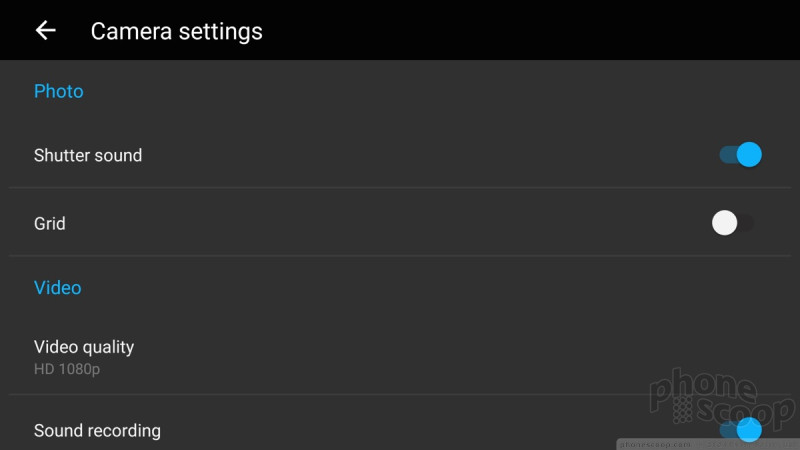800x450 pixels.
Task: Click the dark track of Shutter sound switch
Action: click(x=728, y=155)
